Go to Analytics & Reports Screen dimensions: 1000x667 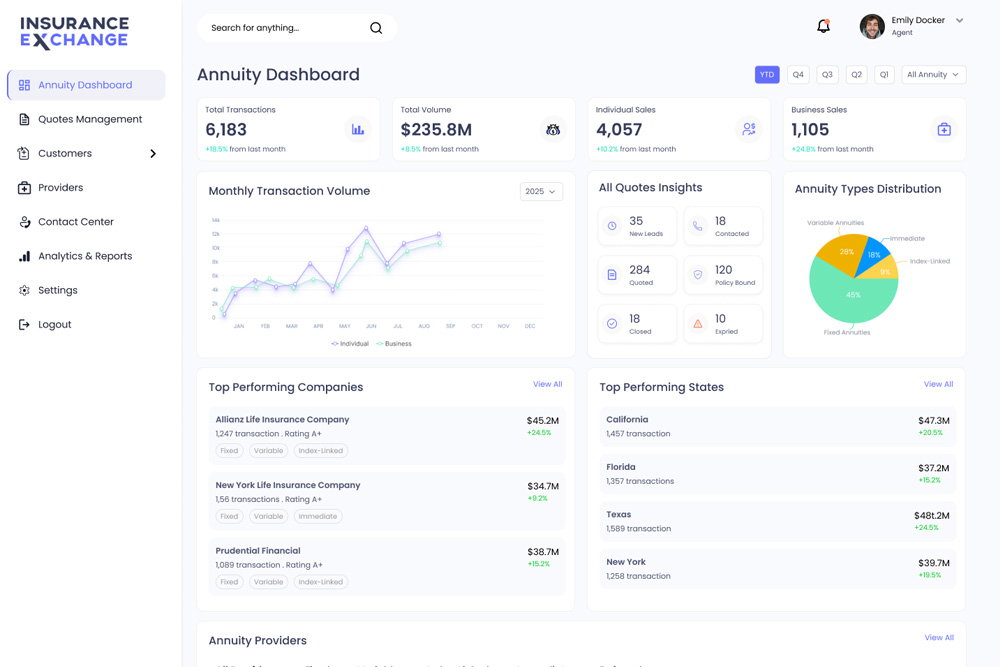click(x=84, y=256)
